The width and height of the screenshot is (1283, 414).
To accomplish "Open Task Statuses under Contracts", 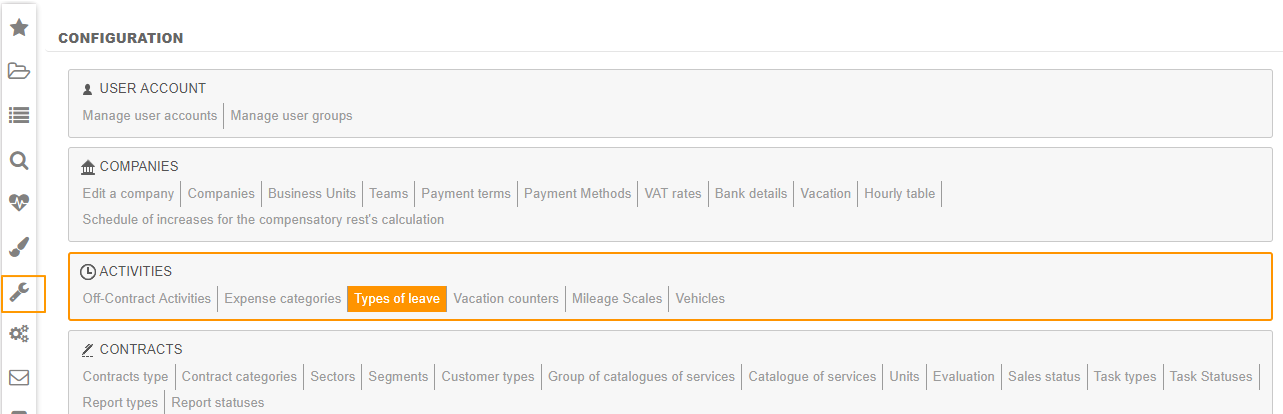I will pos(1211,377).
